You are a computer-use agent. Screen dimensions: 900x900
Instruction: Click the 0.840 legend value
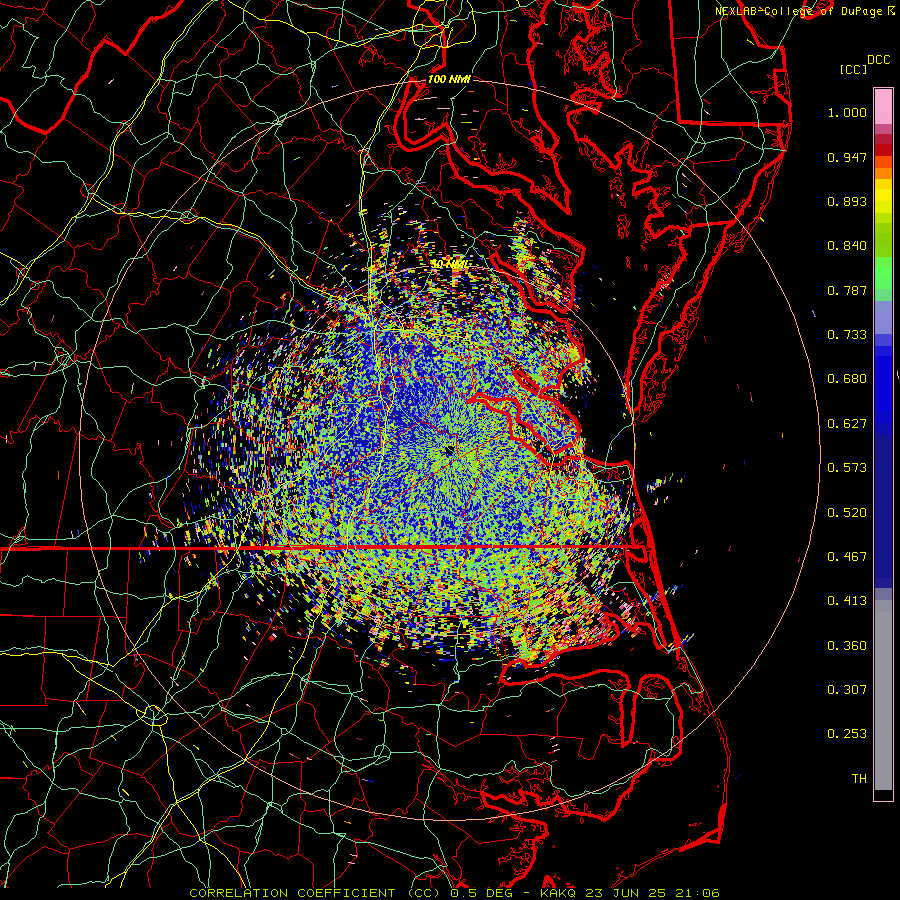tap(847, 246)
